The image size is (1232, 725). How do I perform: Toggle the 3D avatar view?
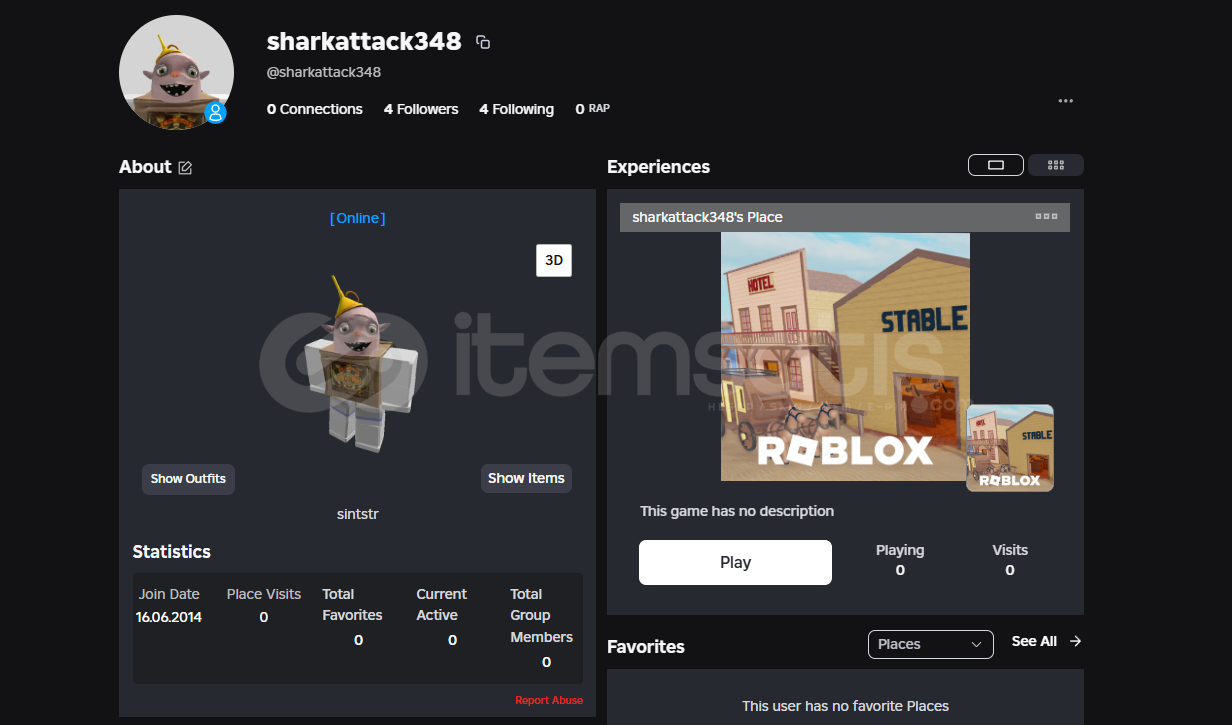pos(554,260)
